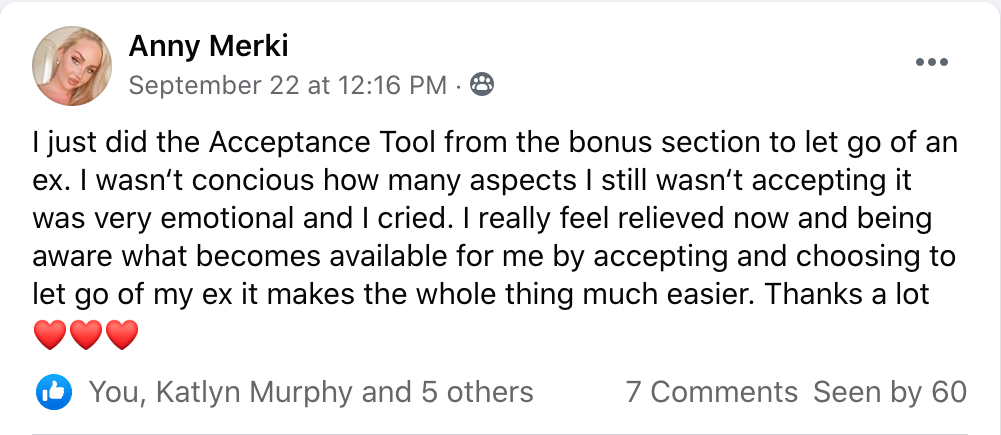Click the middle red heart emoji

coord(85,336)
